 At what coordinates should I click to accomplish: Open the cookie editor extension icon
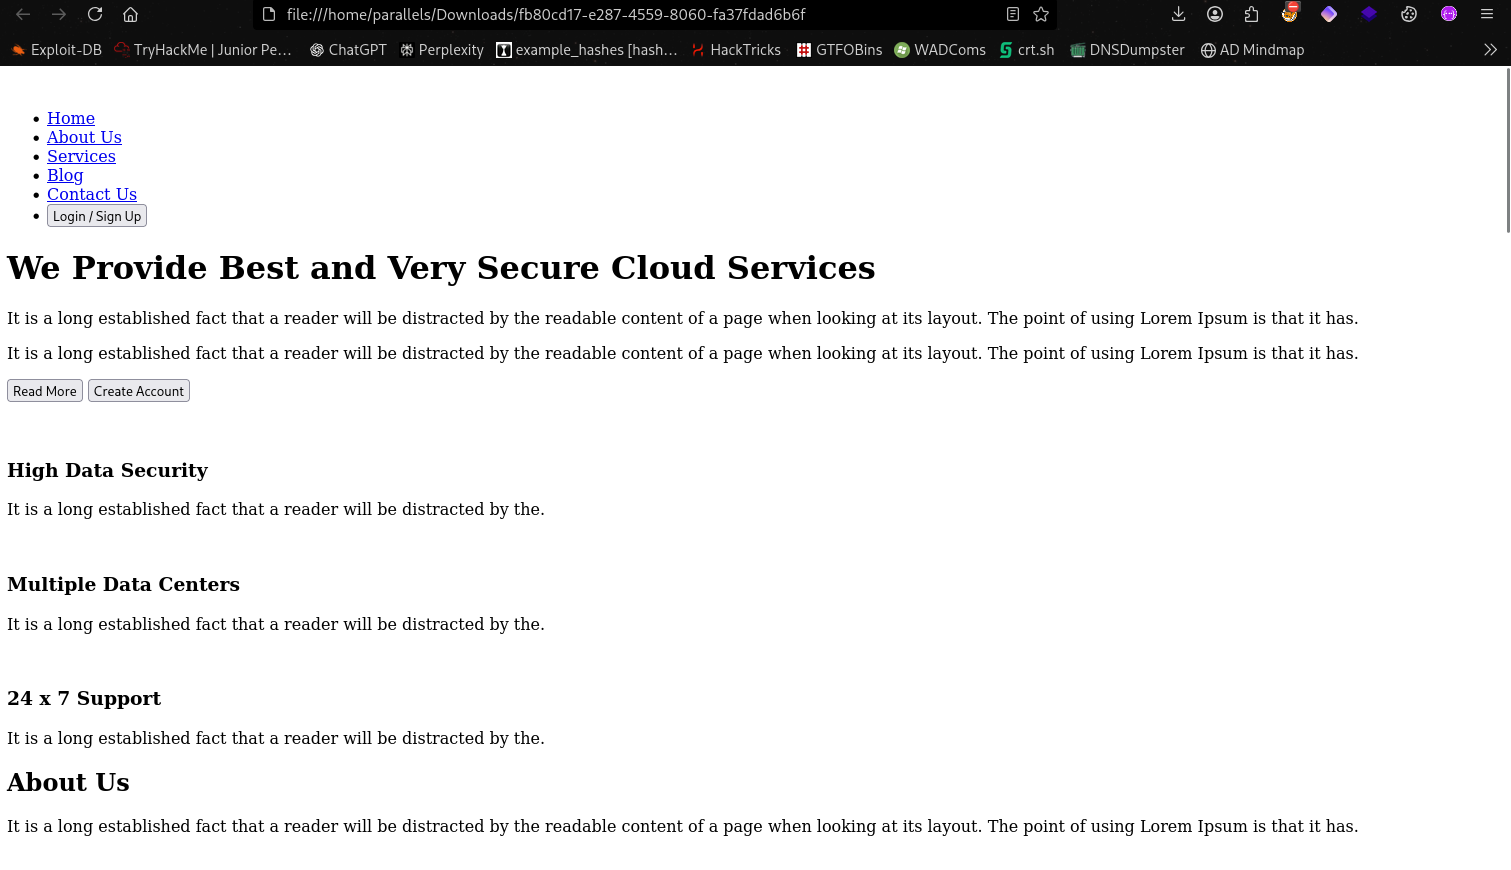1409,14
